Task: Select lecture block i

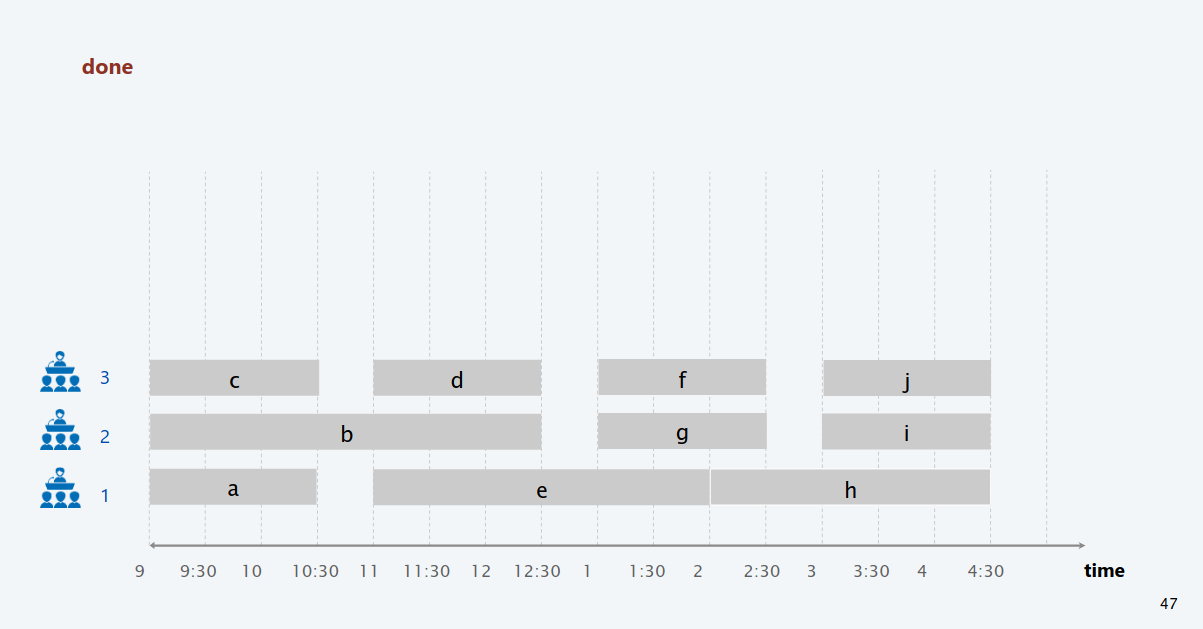Action: (906, 432)
